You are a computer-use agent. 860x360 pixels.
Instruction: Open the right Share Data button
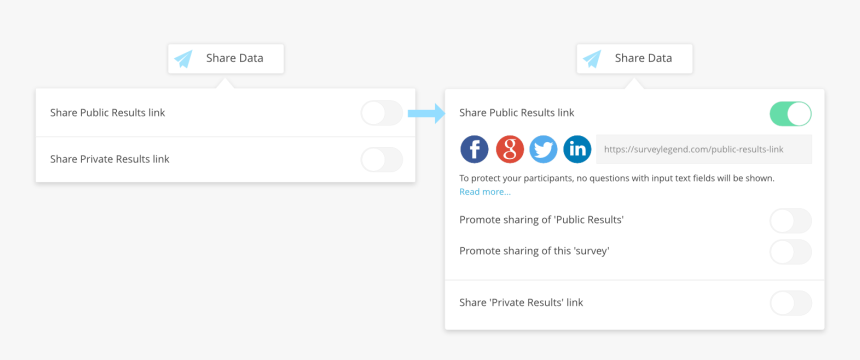[635, 59]
